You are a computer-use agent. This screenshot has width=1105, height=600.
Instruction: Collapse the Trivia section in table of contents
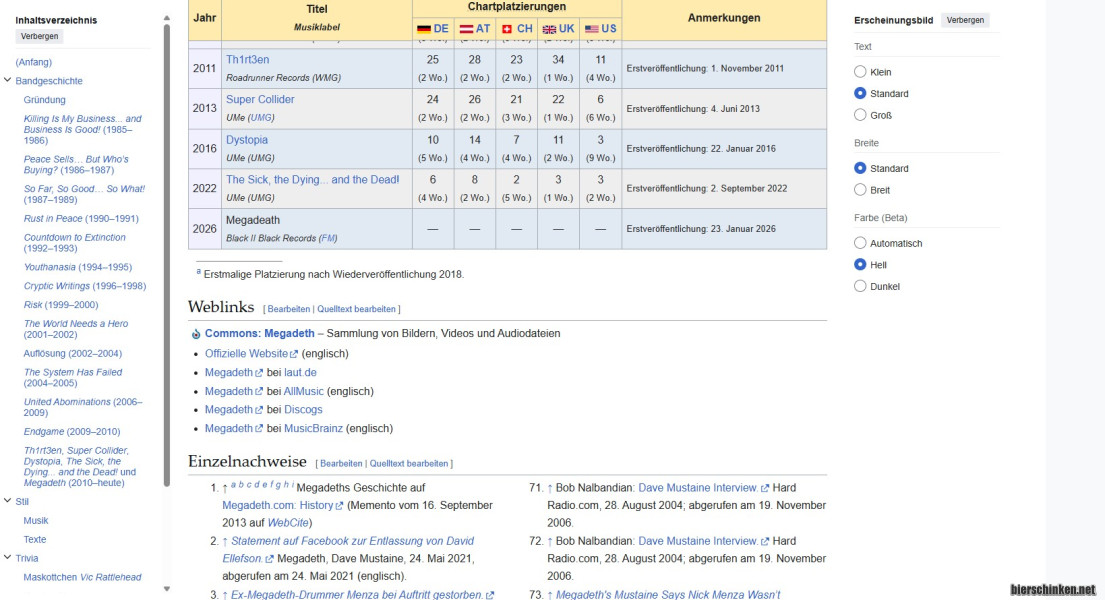[8, 558]
